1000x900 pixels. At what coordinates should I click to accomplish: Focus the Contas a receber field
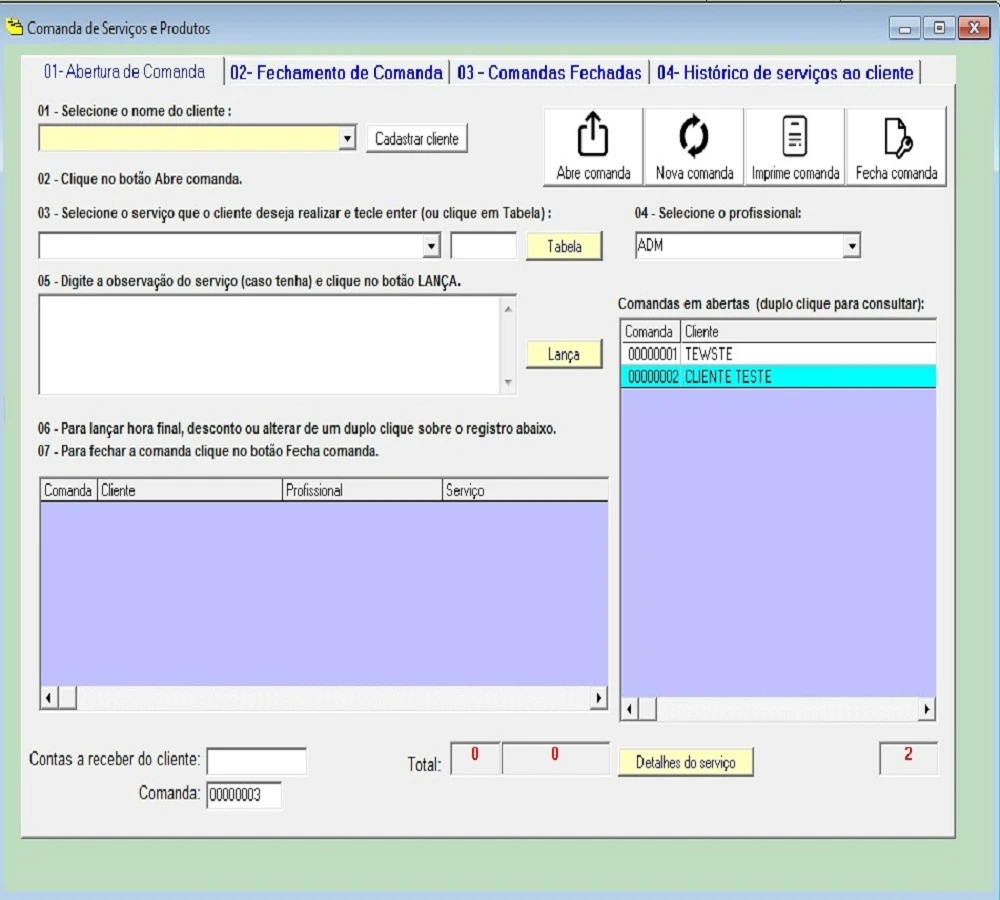tap(256, 761)
